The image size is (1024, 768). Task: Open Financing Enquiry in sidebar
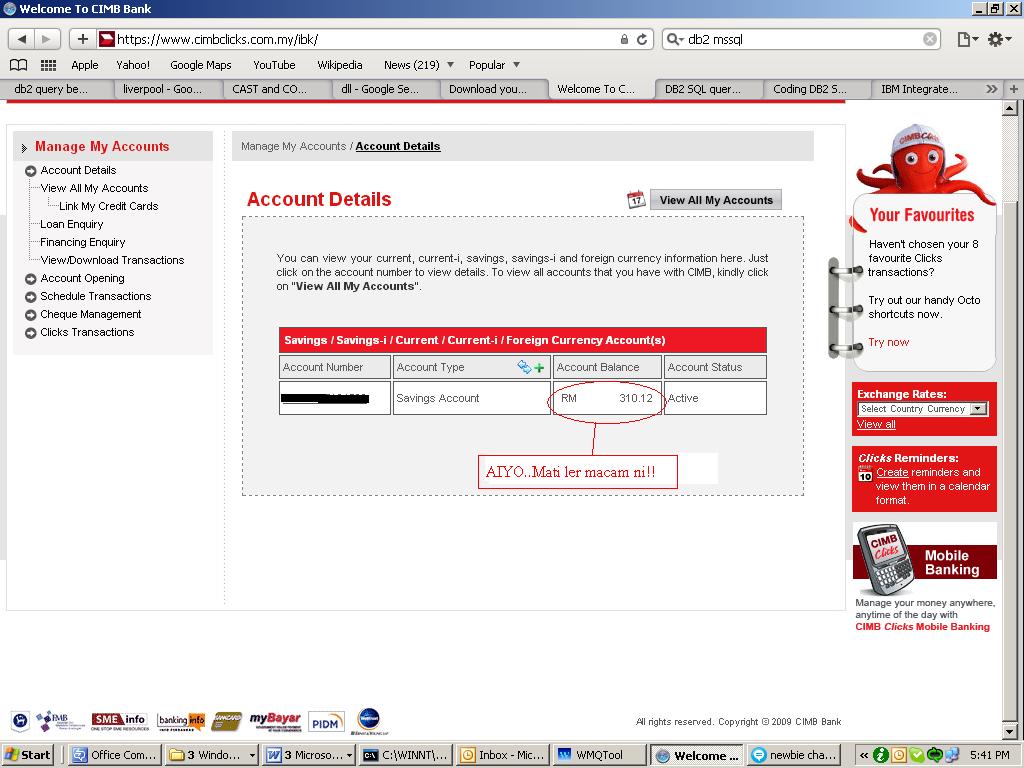83,242
